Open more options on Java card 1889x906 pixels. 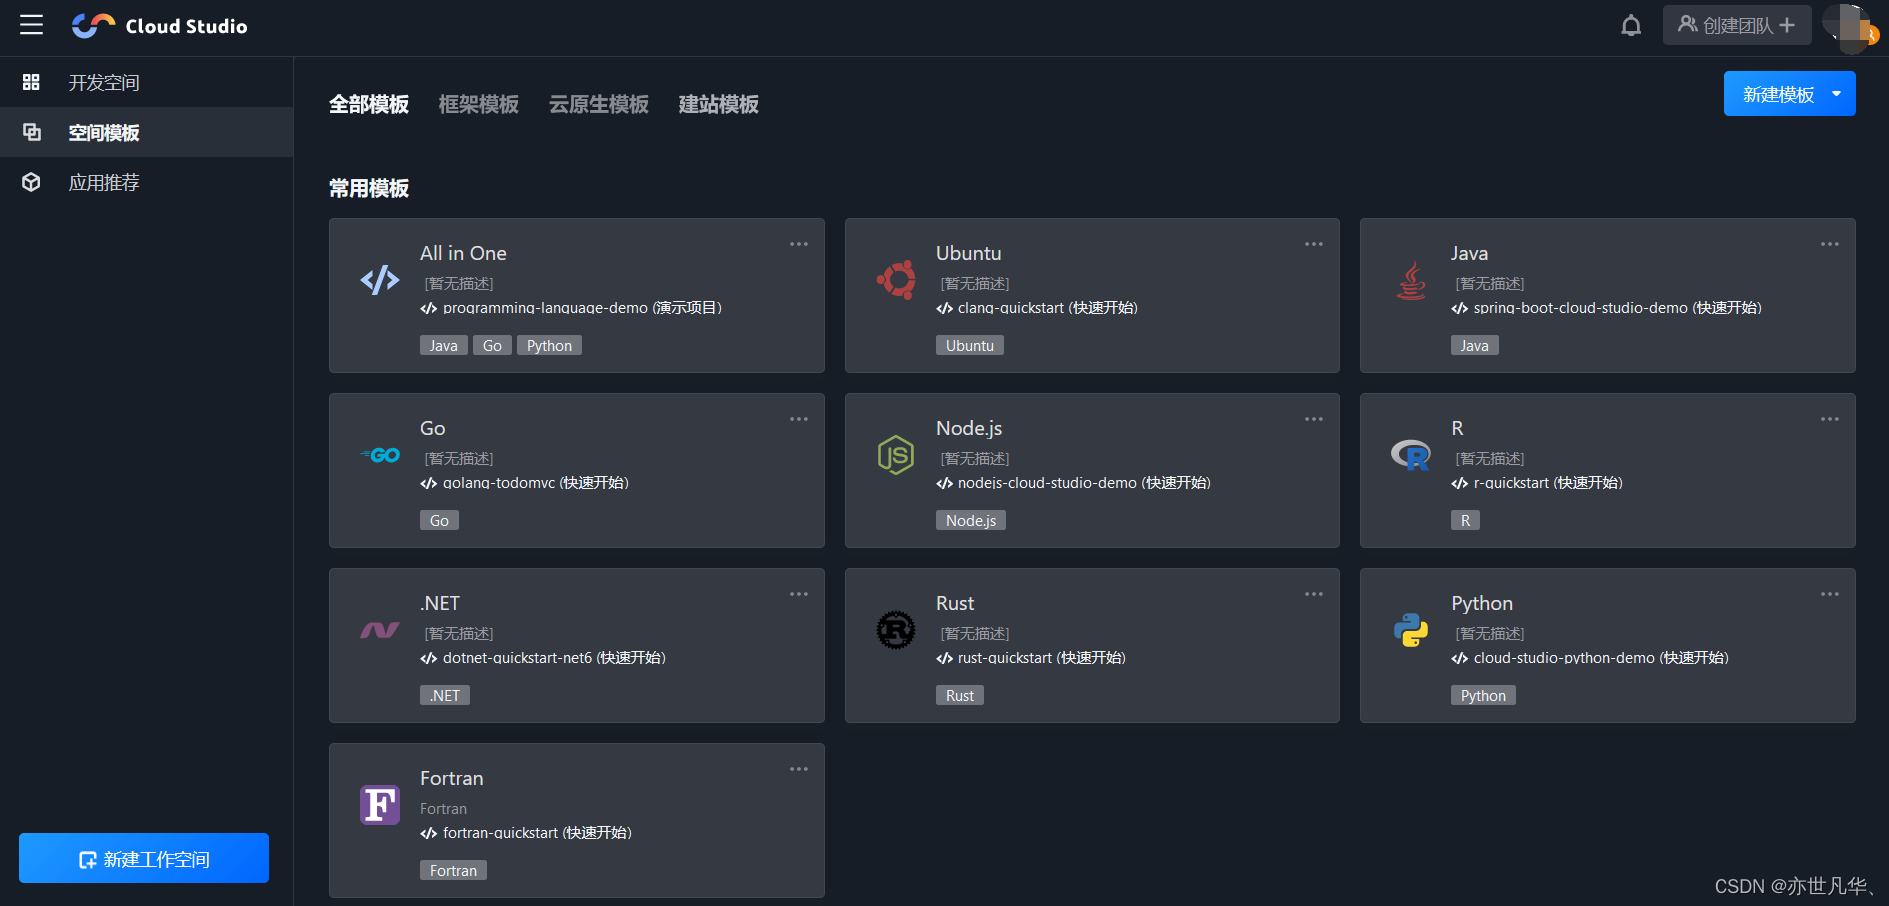1830,244
